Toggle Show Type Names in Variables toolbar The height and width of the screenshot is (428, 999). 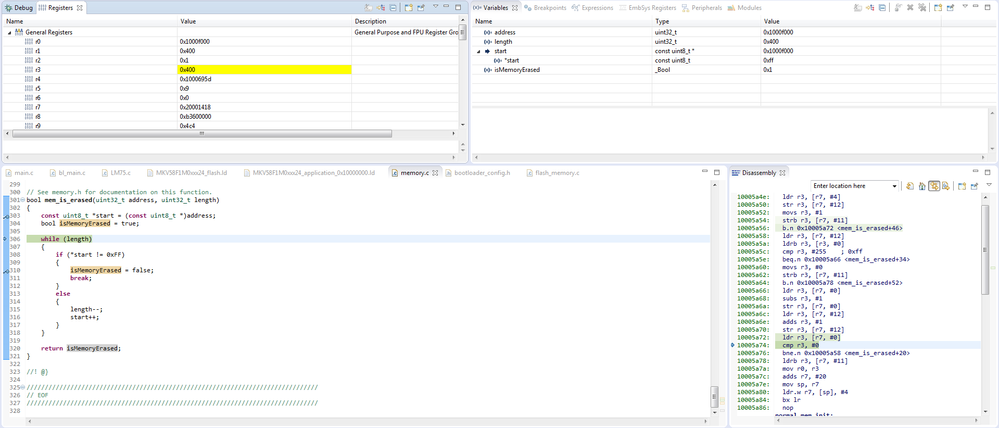point(858,8)
